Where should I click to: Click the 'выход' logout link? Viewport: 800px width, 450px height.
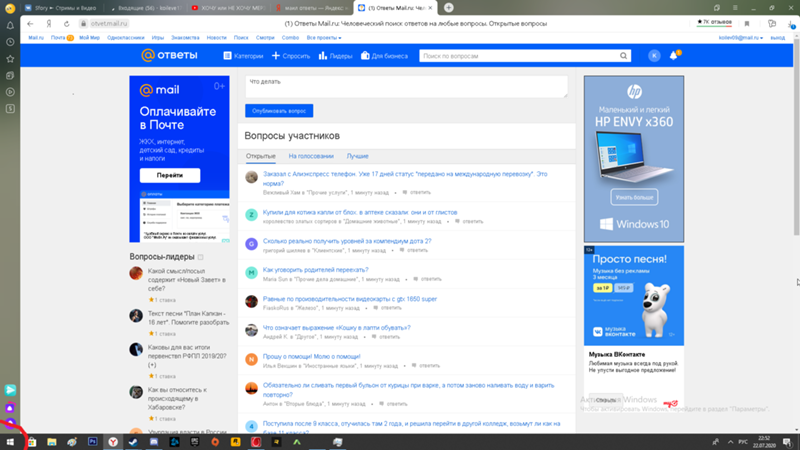pyautogui.click(x=778, y=38)
